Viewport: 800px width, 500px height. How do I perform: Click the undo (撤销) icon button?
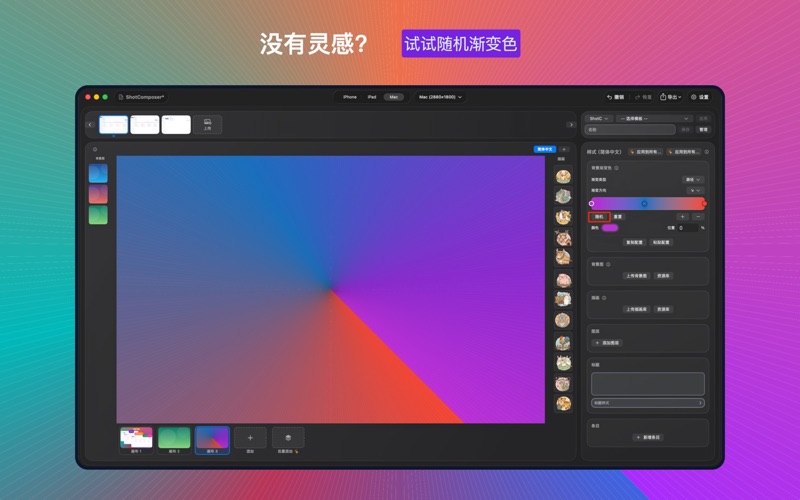615,97
